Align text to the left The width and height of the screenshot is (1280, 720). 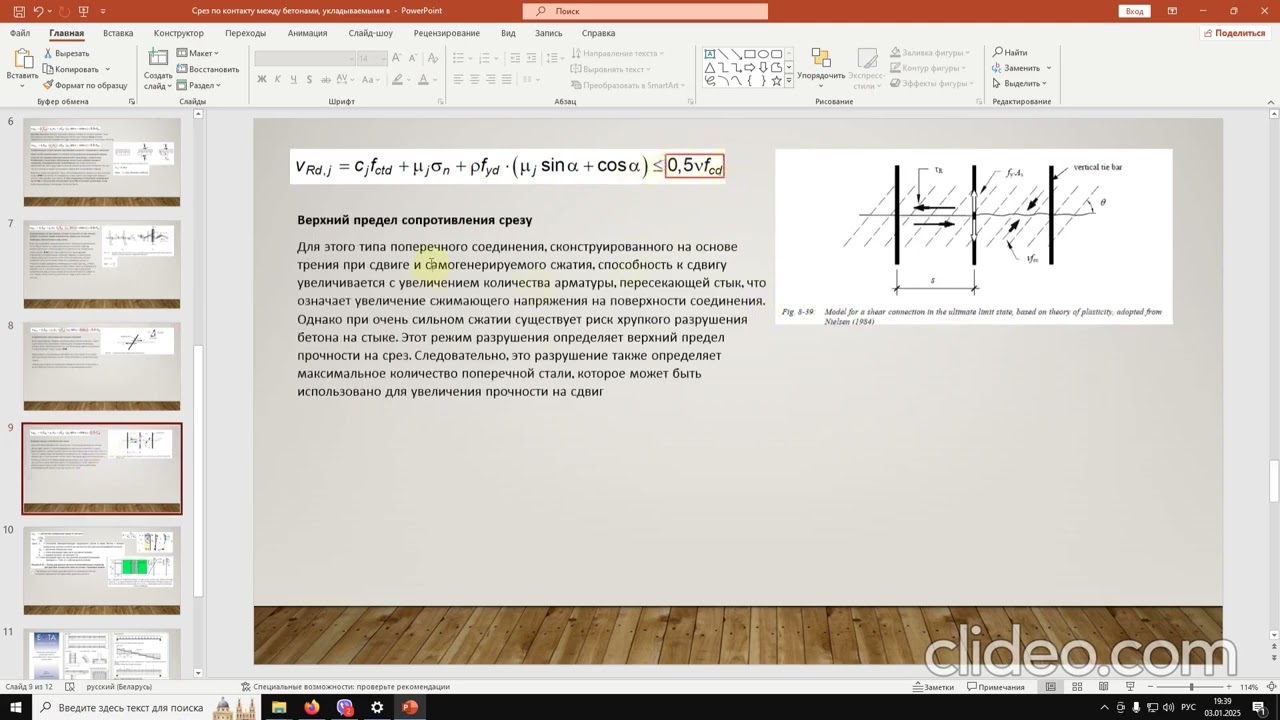pos(458,79)
